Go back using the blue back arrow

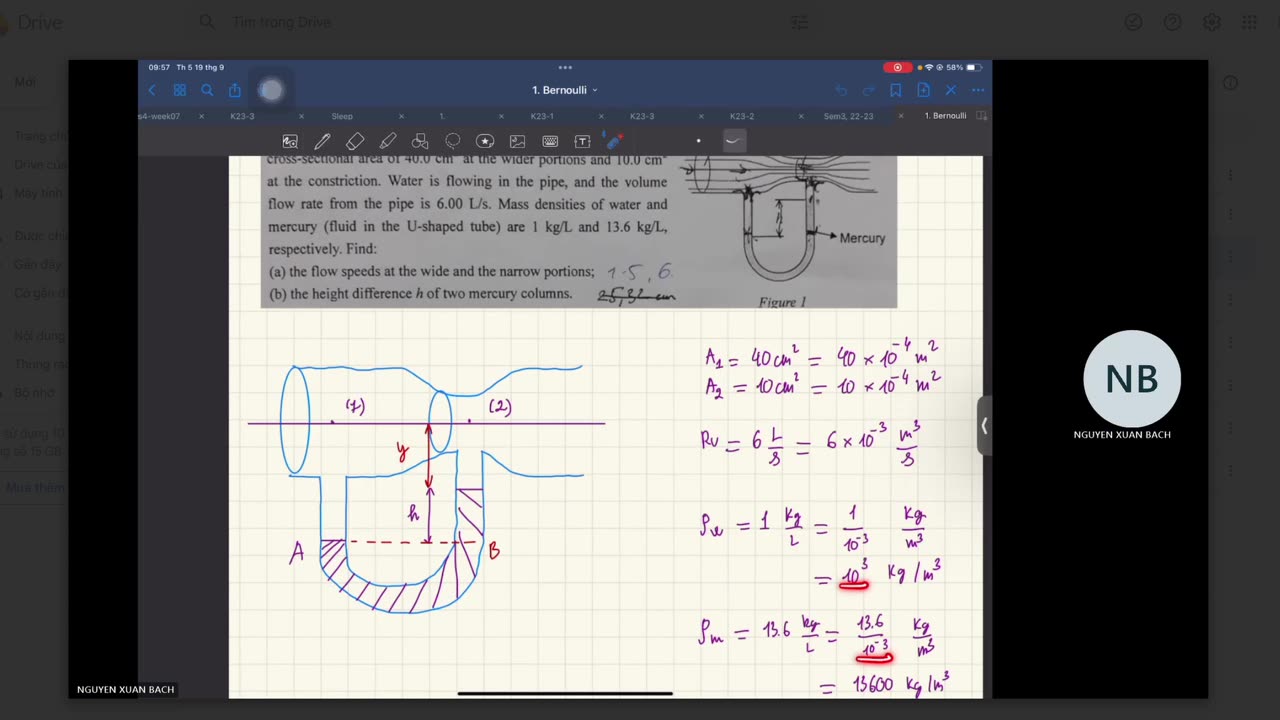[152, 90]
